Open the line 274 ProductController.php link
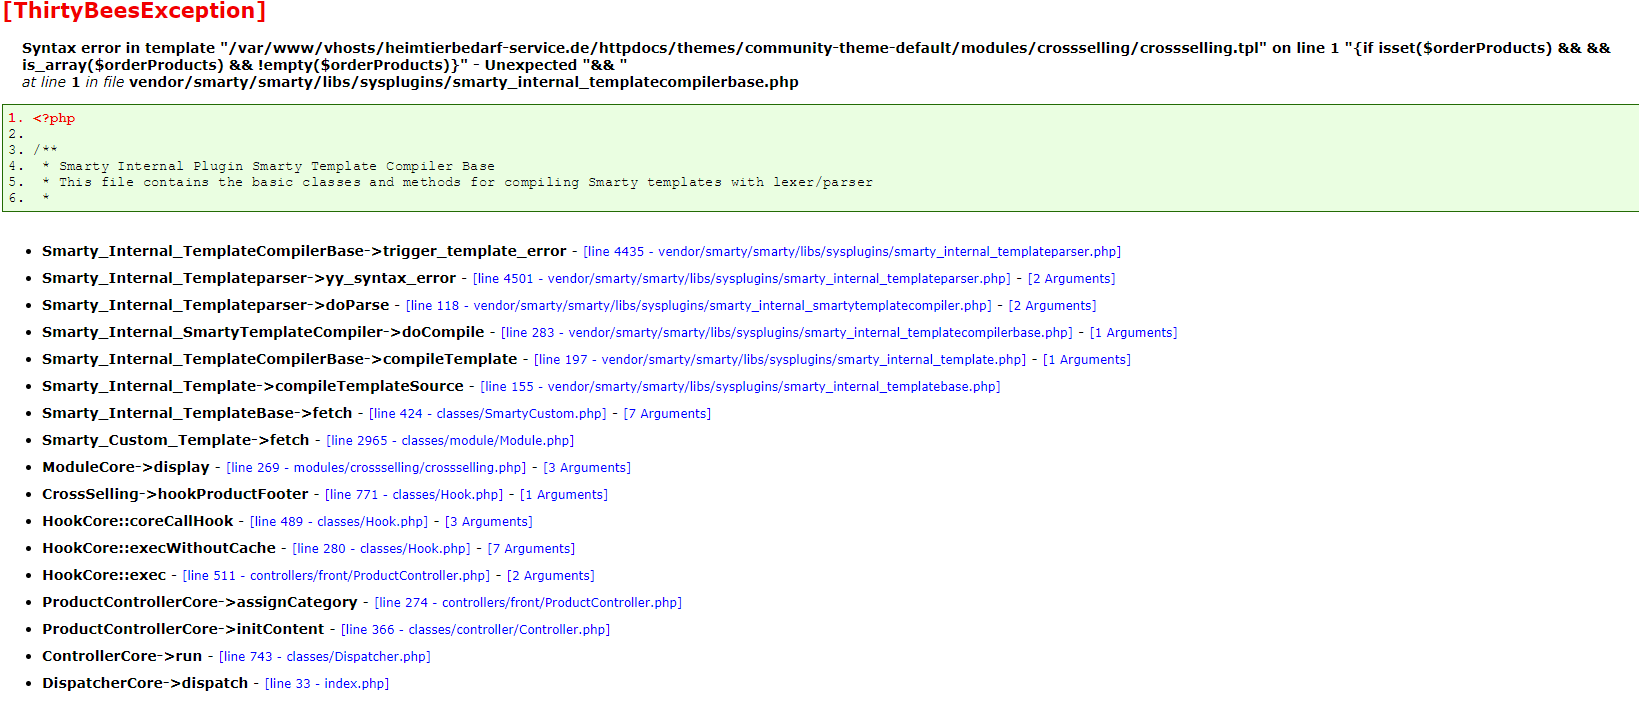1639x708 pixels. 528,603
